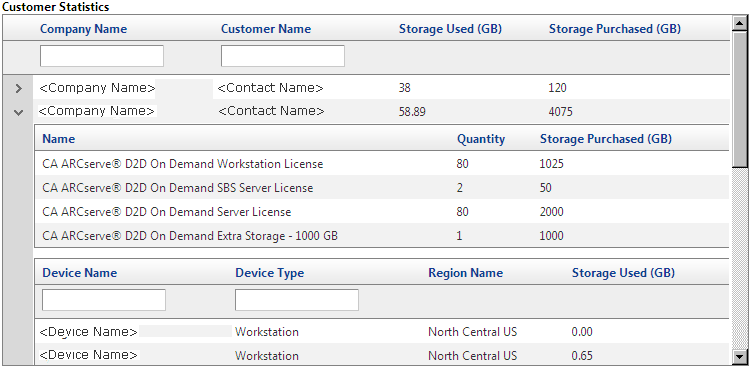The height and width of the screenshot is (368, 751).
Task: Select the Workstation License row
Action: pyautogui.click(x=382, y=164)
